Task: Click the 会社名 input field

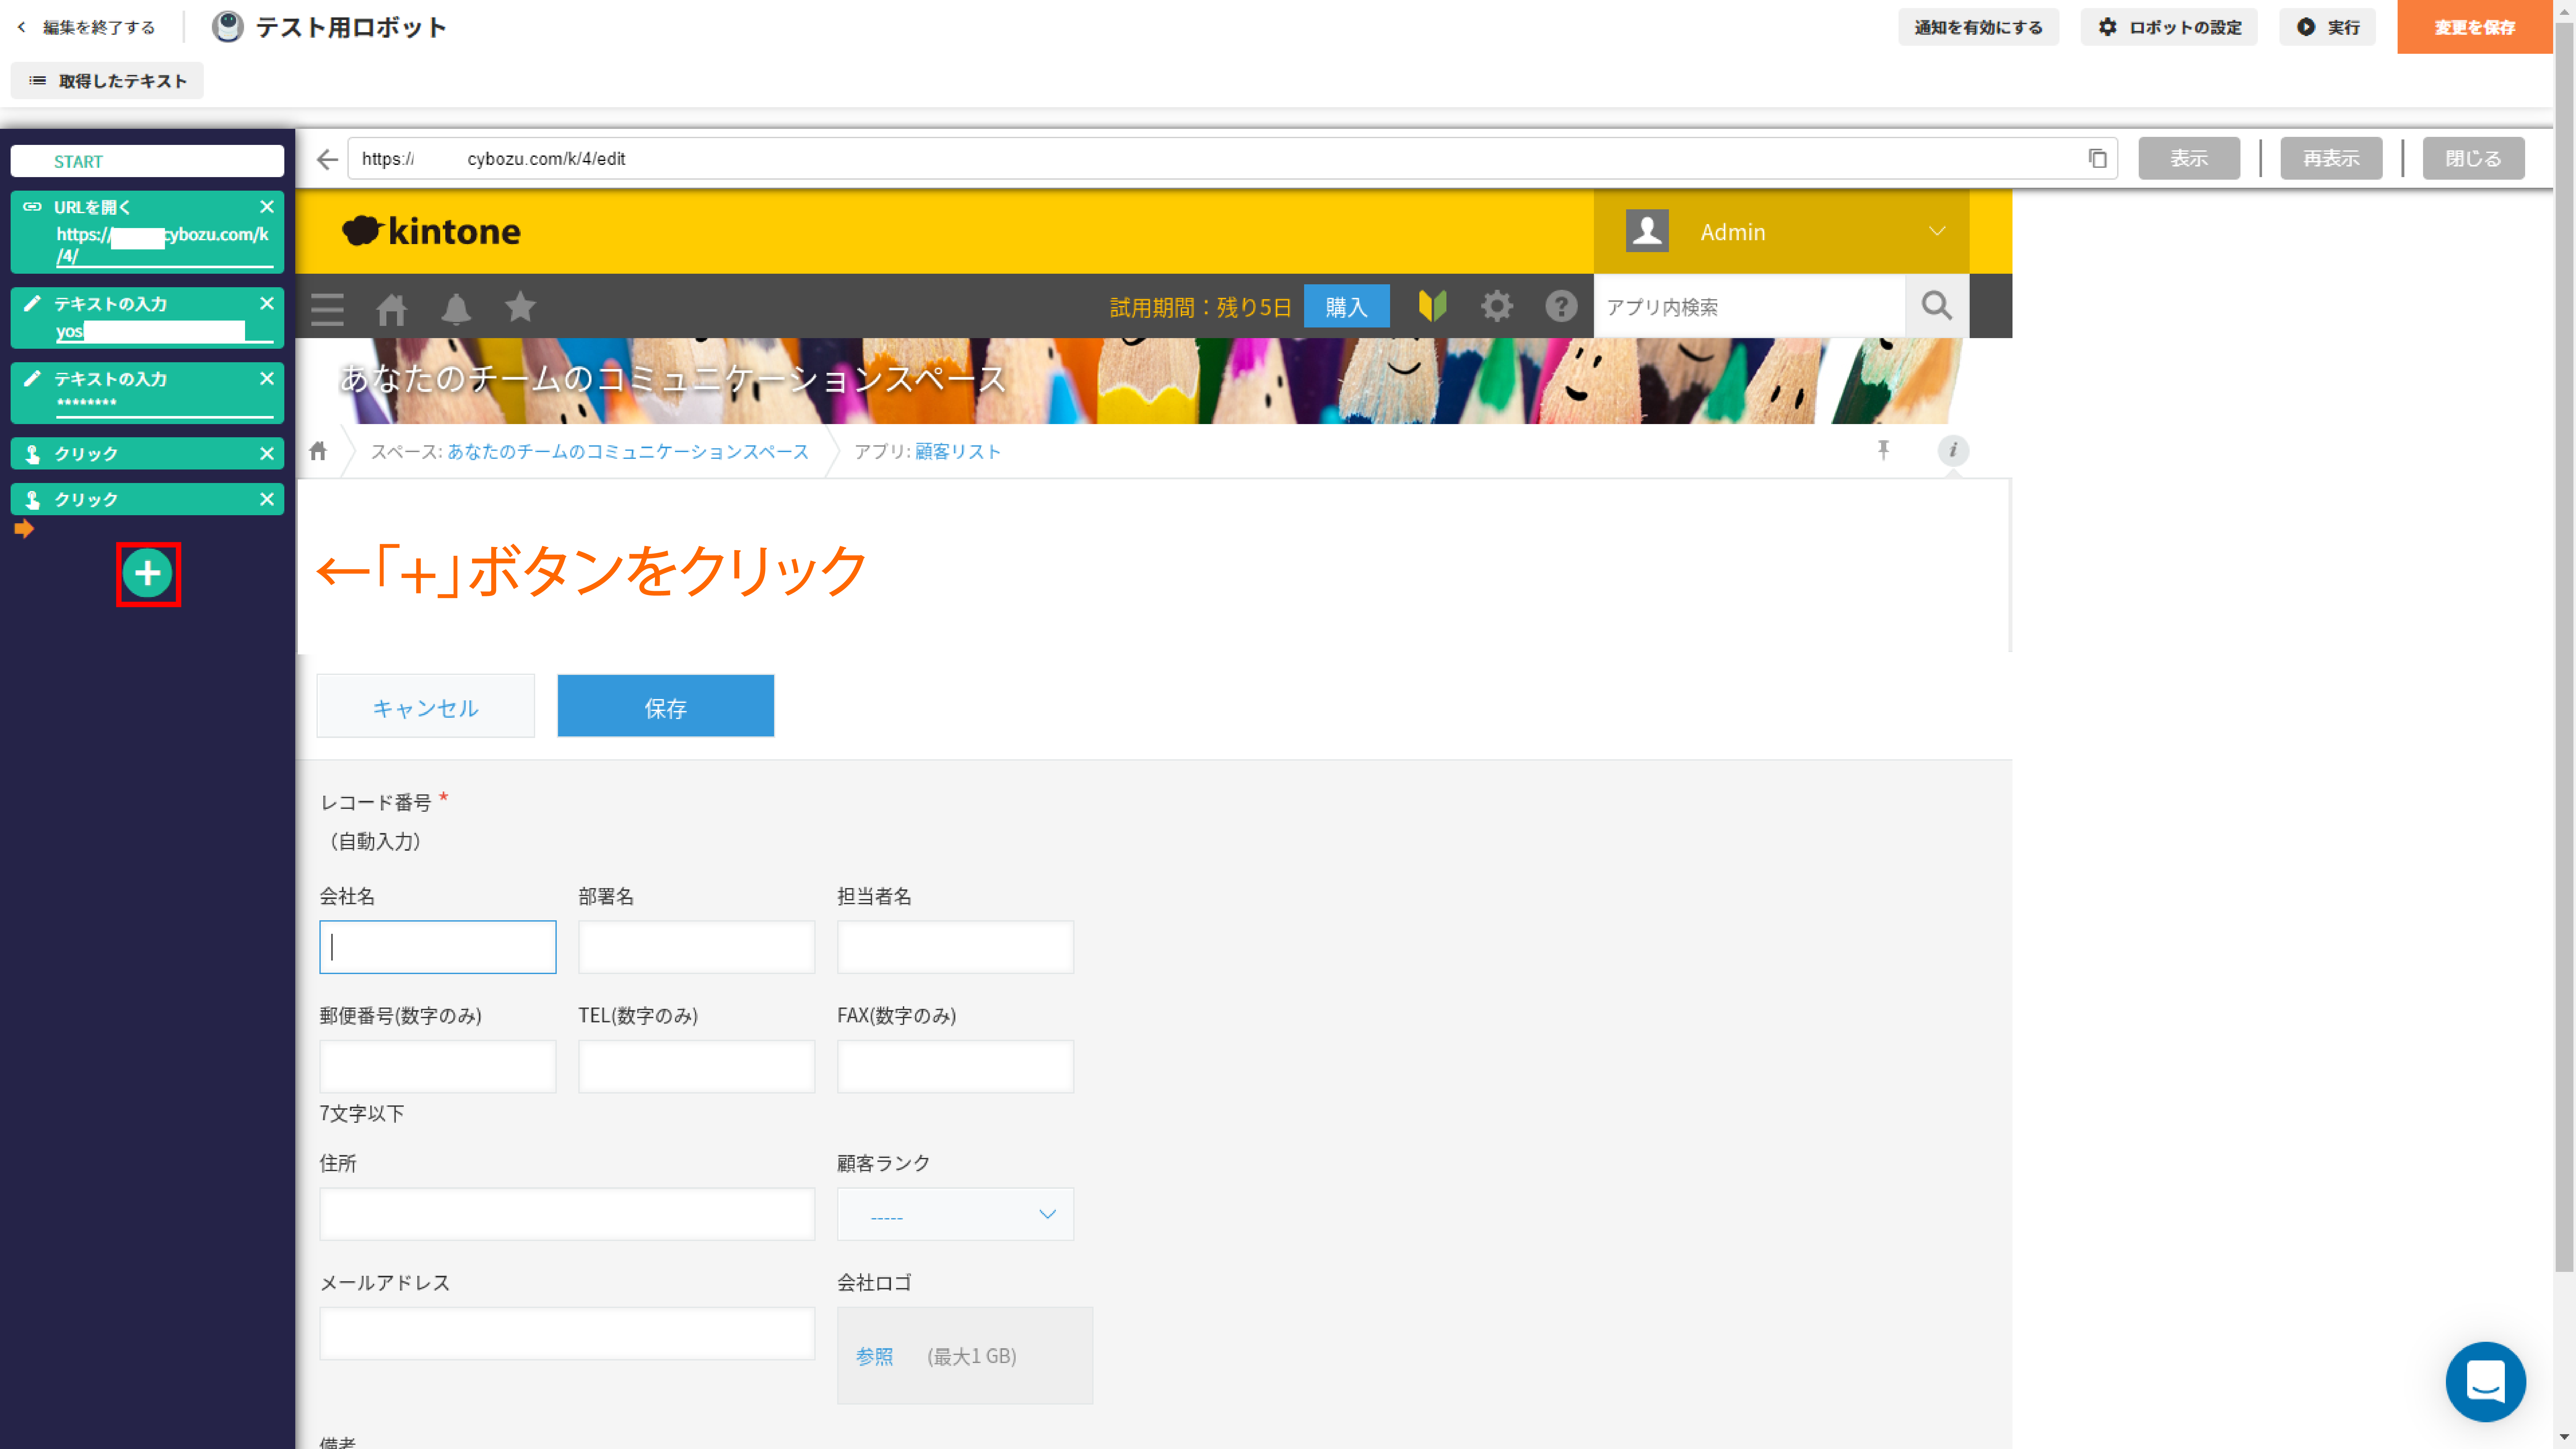Action: (x=438, y=947)
